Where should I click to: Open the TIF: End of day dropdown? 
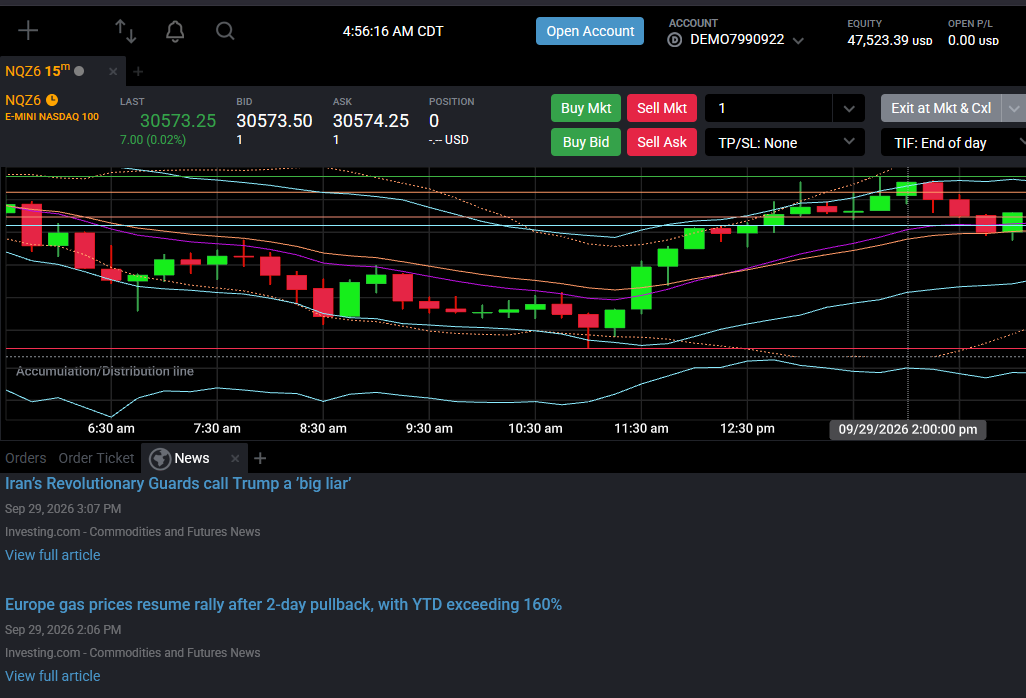(x=953, y=143)
